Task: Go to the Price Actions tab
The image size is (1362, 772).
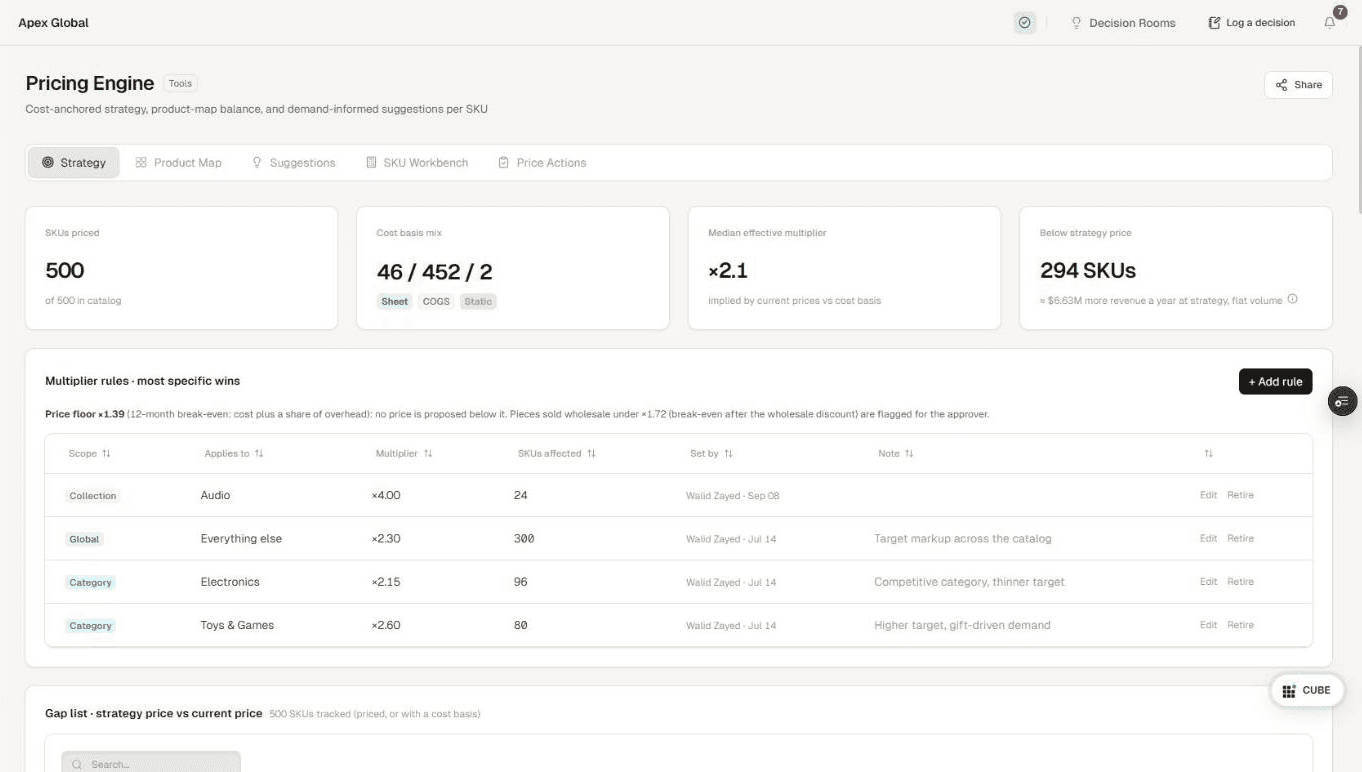Action: (x=542, y=163)
